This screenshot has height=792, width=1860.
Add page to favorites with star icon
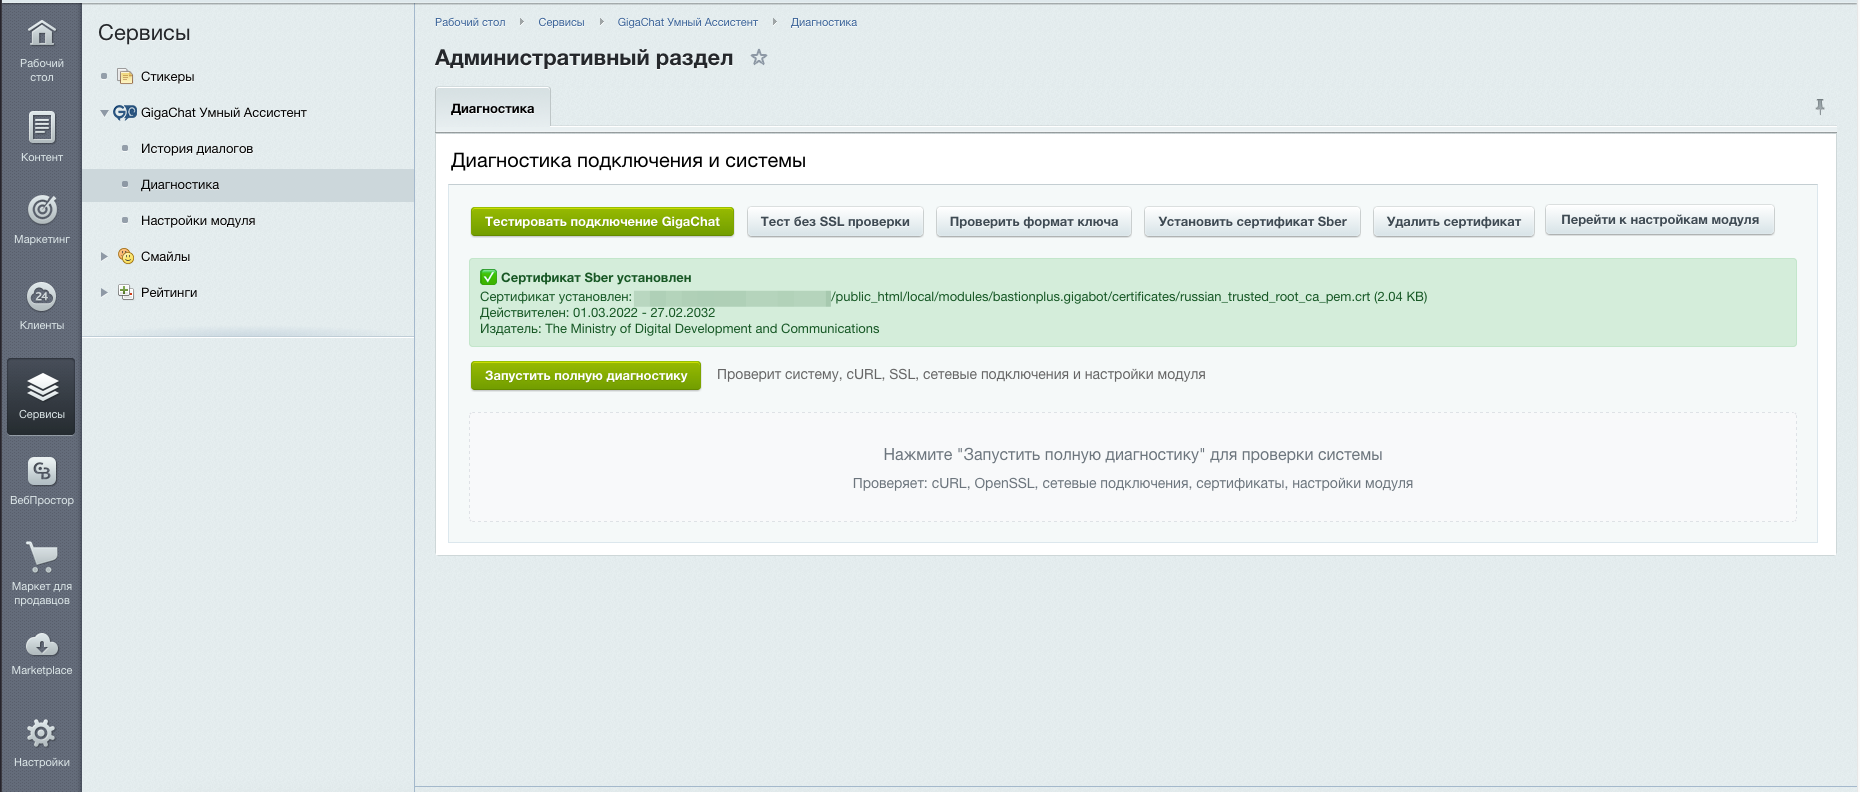(x=759, y=58)
